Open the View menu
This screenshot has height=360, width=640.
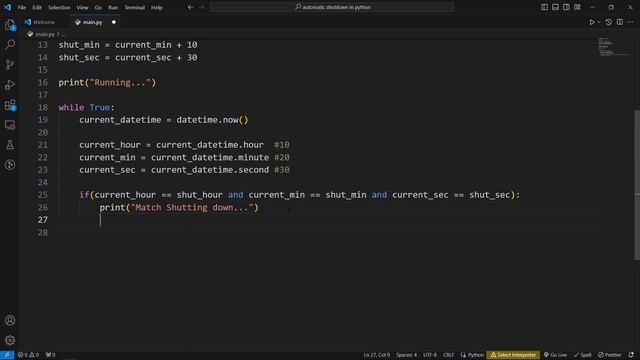[82, 7]
